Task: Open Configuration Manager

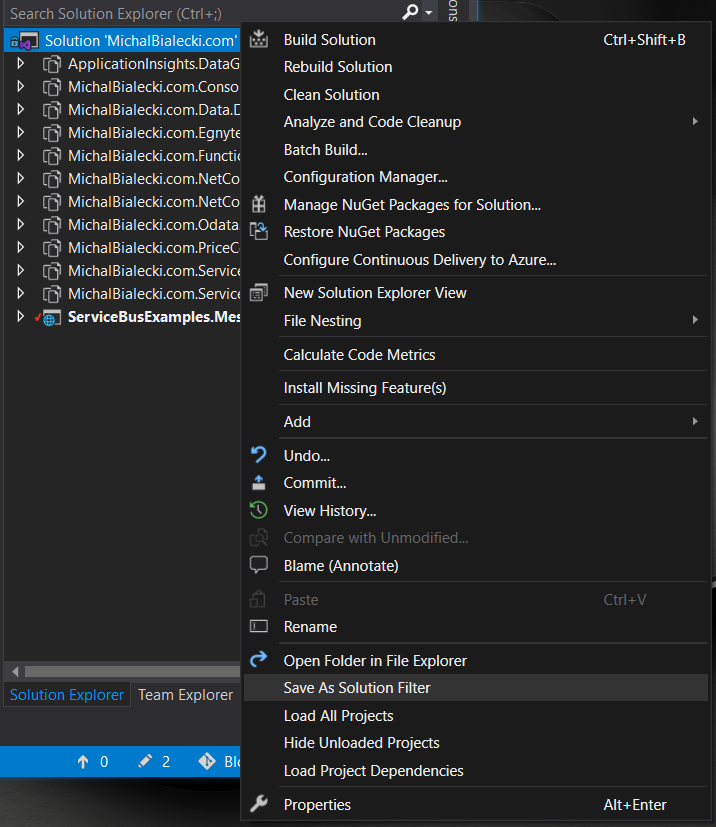Action: [x=476, y=177]
